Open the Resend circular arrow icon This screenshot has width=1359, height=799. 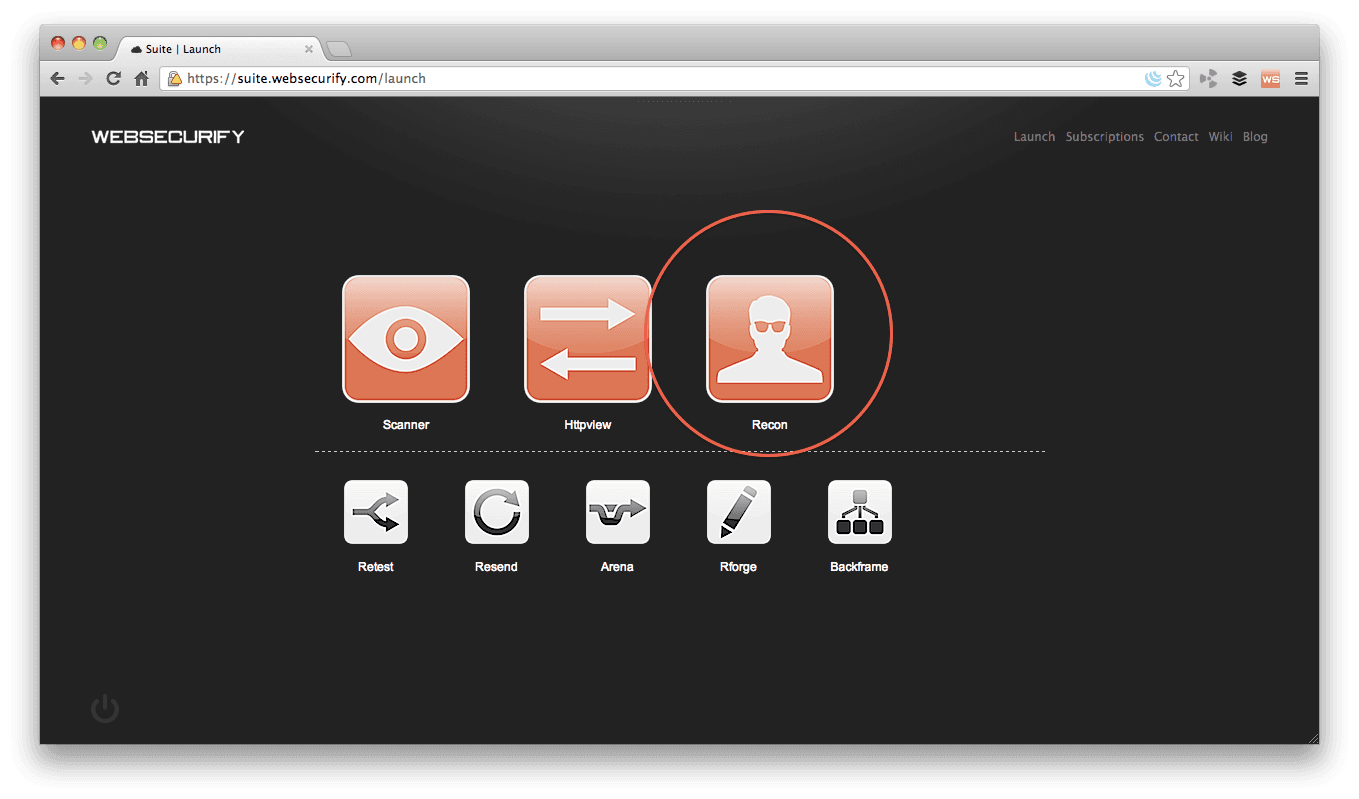click(497, 512)
